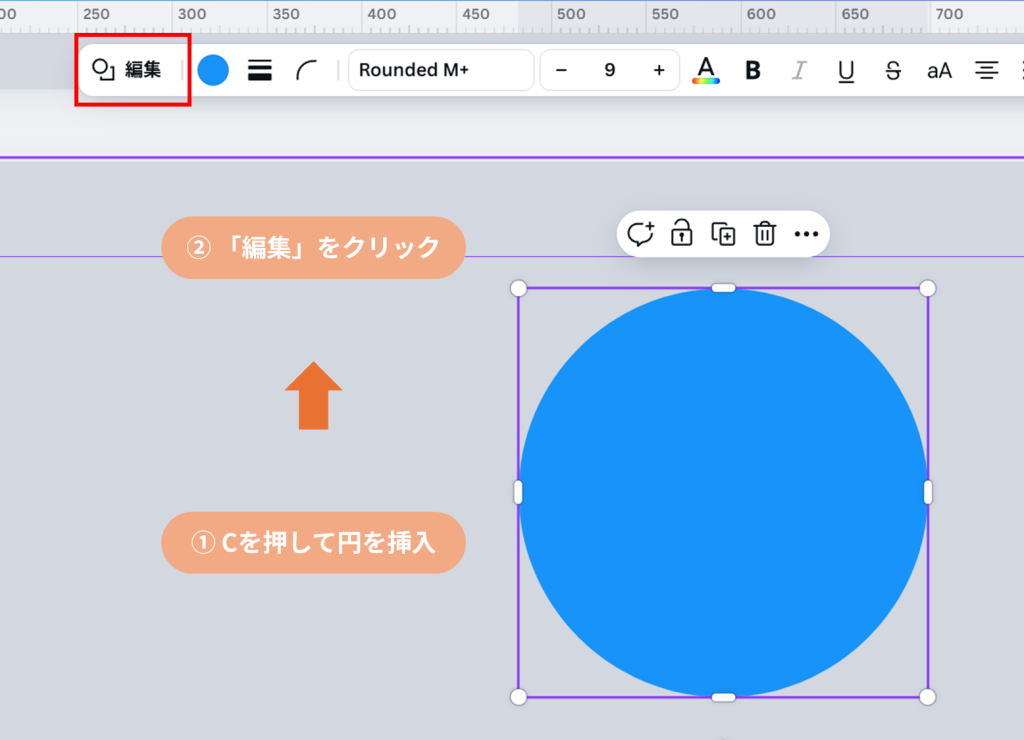Image resolution: width=1024 pixels, height=740 pixels.
Task: Switch text case with aA button
Action: 939,70
